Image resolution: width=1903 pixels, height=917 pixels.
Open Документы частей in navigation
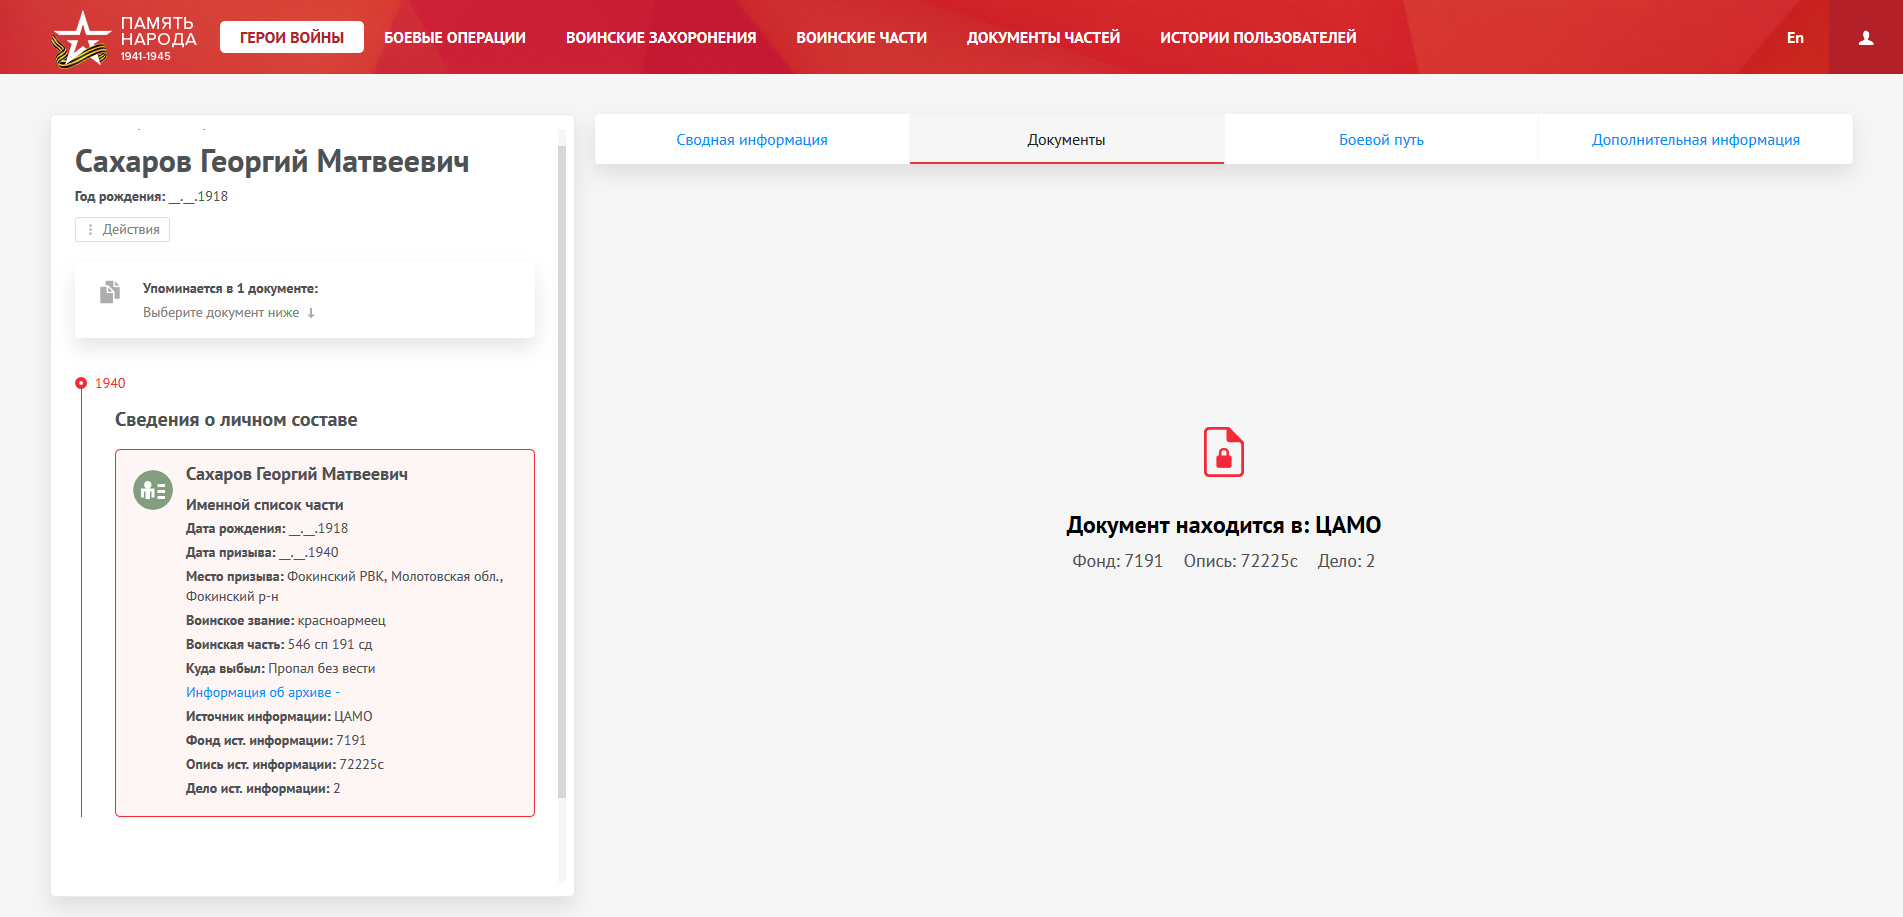click(1043, 38)
